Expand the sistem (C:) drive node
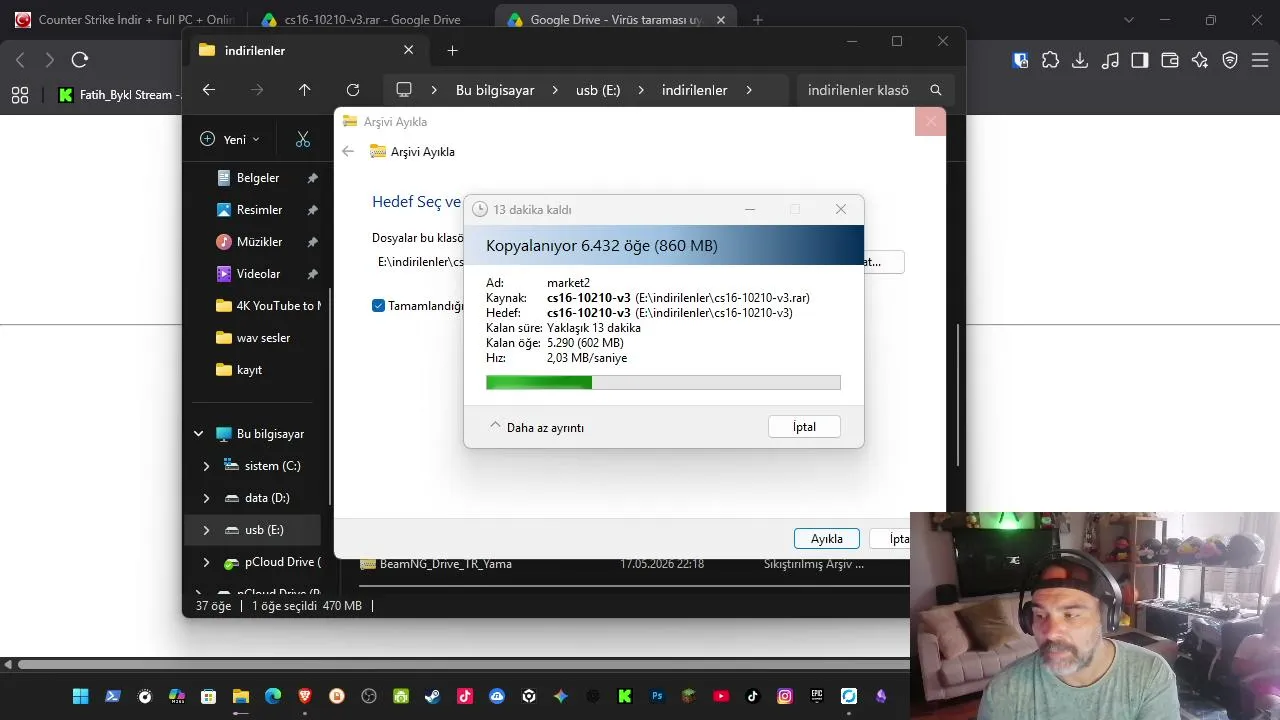Image resolution: width=1280 pixels, height=720 pixels. click(x=206, y=466)
